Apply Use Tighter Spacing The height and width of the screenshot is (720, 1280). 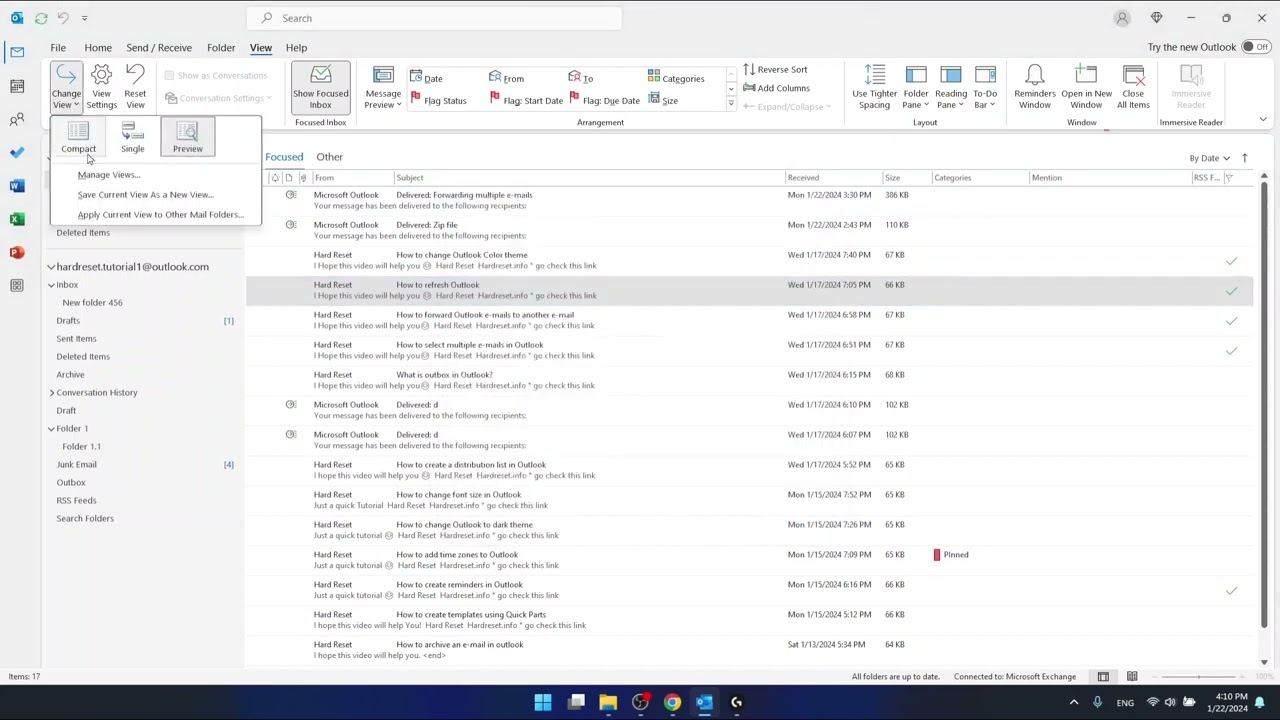(874, 87)
